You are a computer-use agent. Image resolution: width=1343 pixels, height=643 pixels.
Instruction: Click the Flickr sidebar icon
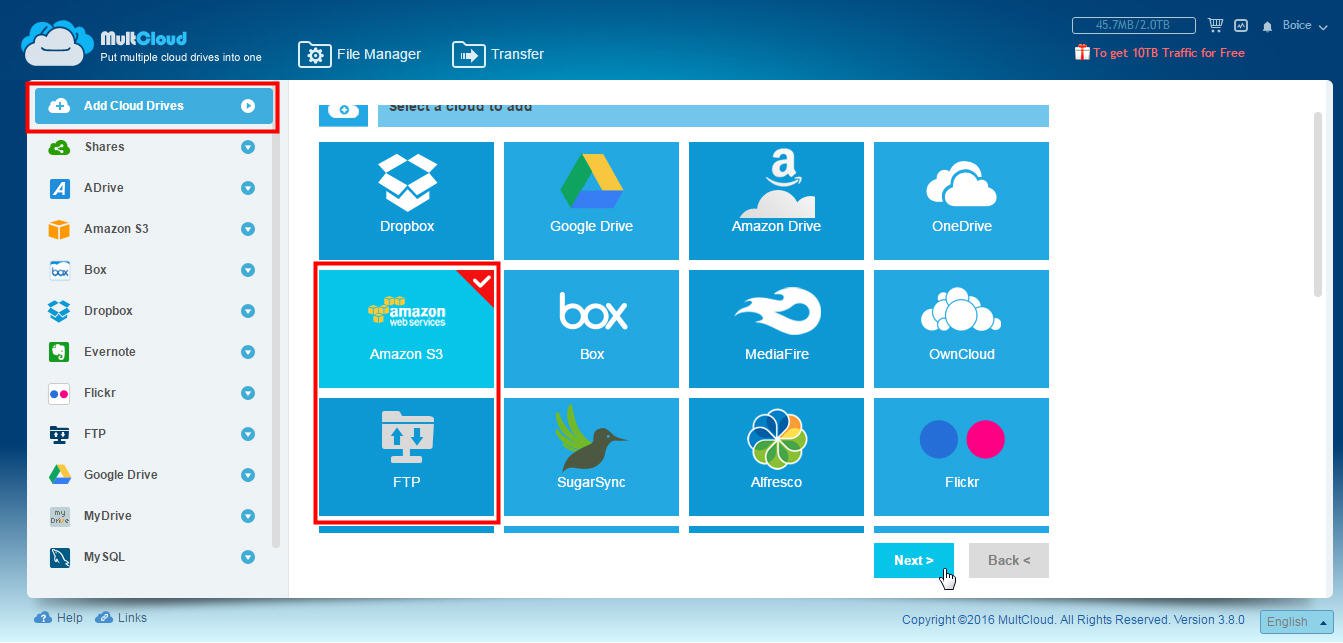[59, 393]
